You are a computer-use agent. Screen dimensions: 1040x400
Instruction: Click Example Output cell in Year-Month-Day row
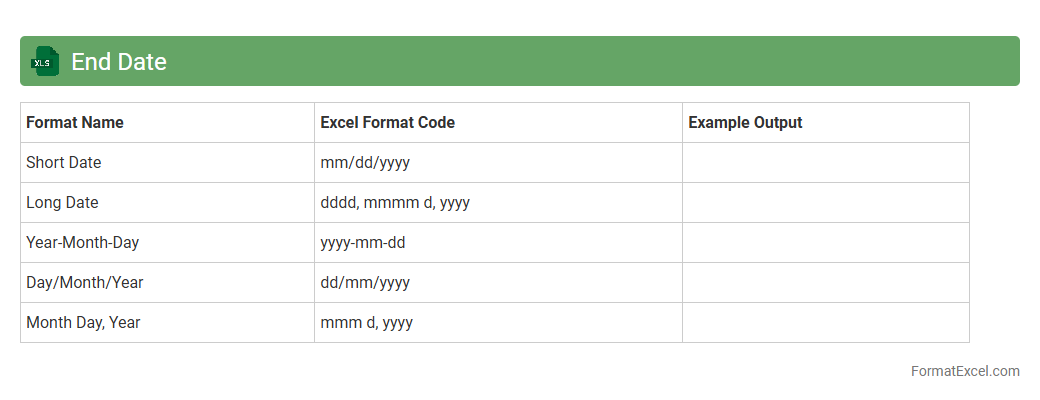coord(825,243)
